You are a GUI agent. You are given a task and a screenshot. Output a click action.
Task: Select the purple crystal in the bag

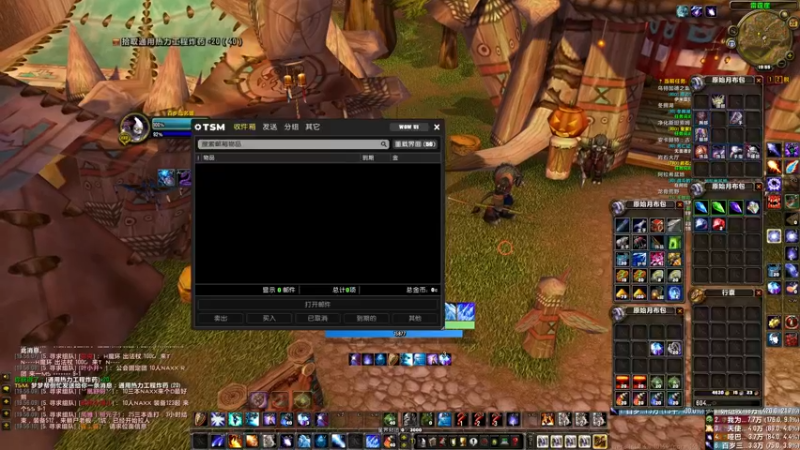pos(735,207)
